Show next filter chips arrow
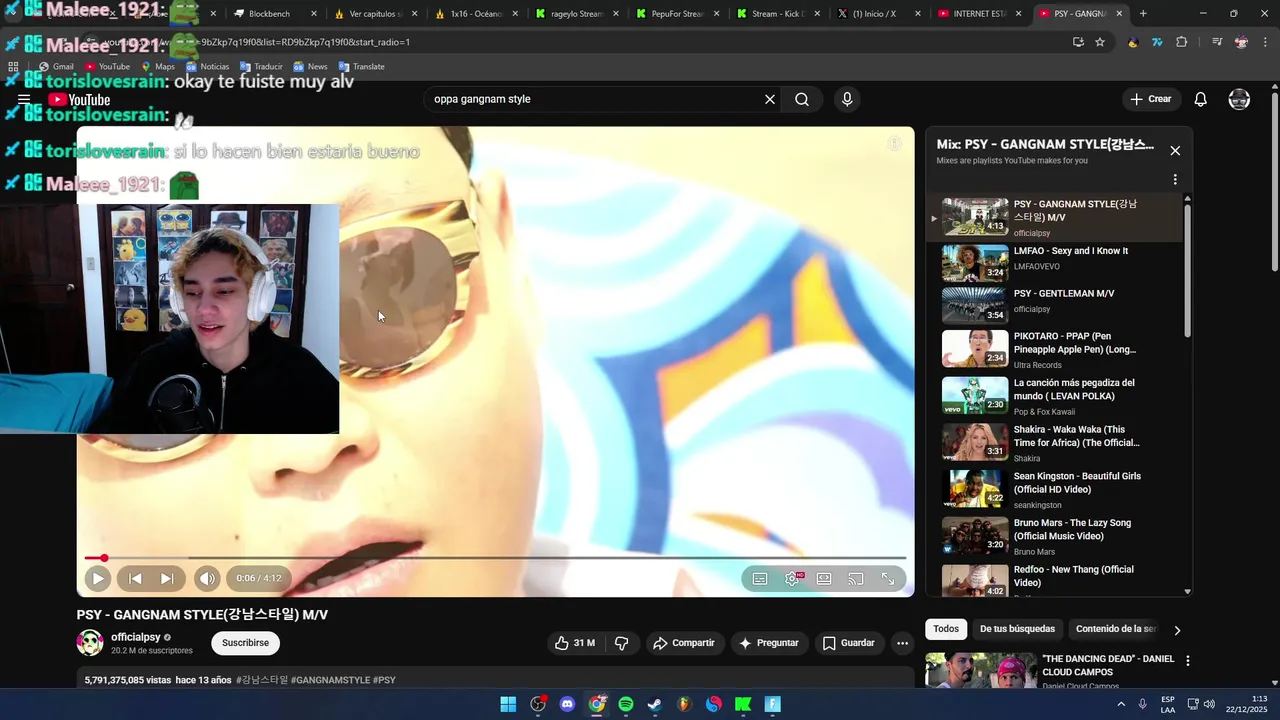Image resolution: width=1280 pixels, height=720 pixels. coord(1177,630)
